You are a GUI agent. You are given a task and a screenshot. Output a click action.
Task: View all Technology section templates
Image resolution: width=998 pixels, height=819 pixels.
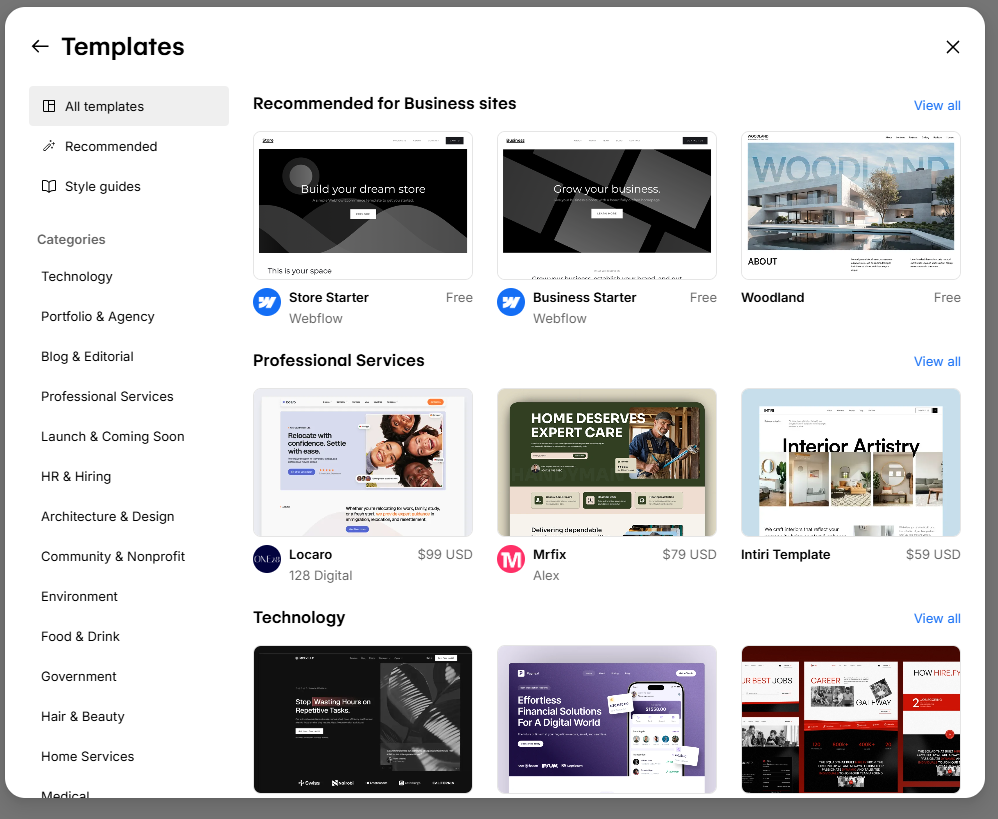click(937, 618)
